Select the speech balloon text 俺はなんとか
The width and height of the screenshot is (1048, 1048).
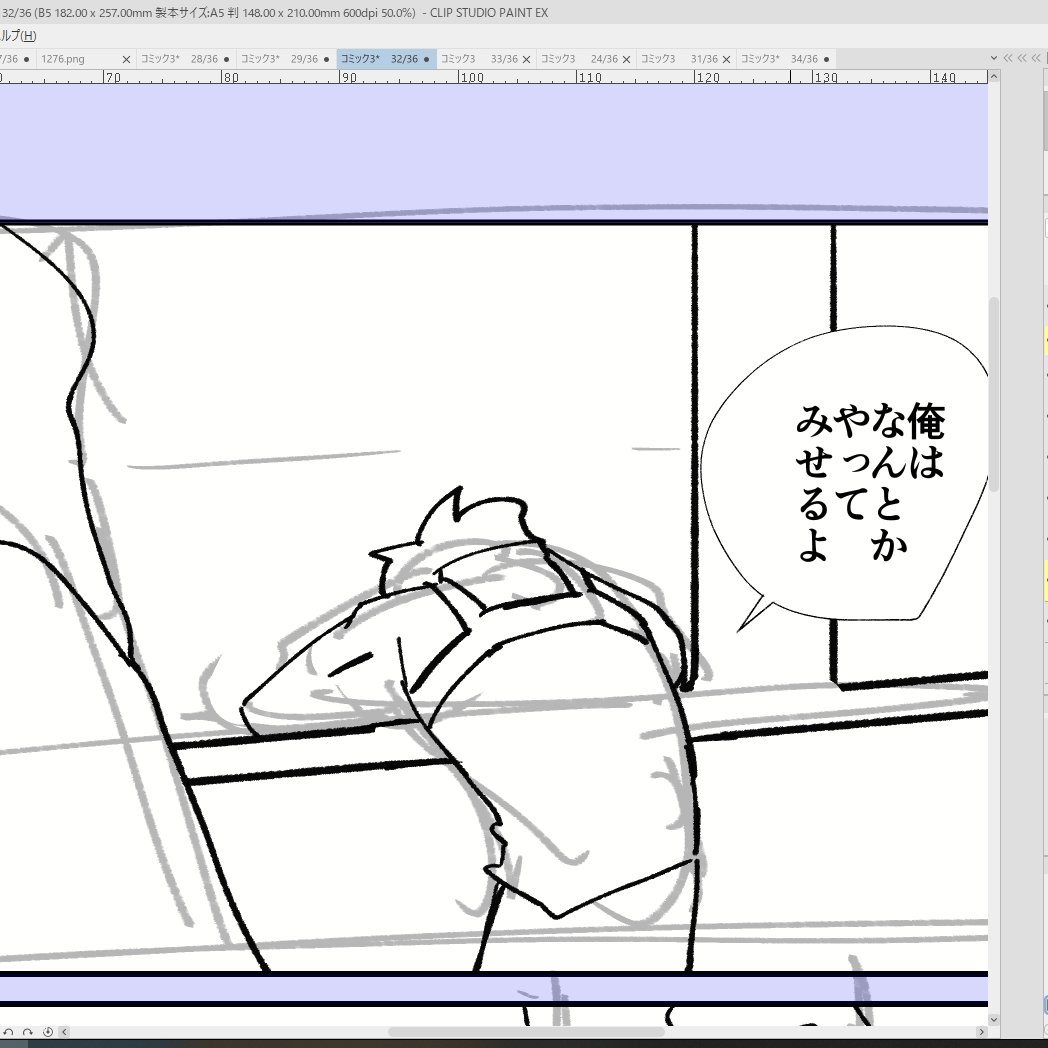[x=908, y=480]
